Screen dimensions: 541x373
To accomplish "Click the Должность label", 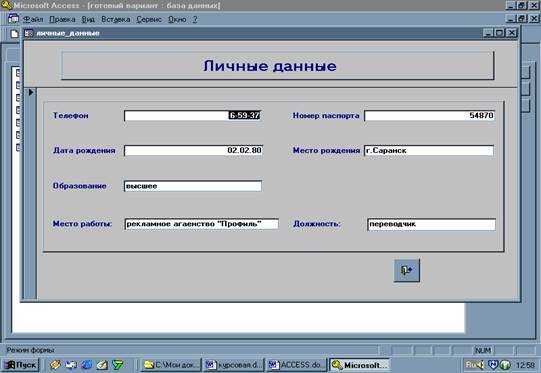I will coord(317,224).
